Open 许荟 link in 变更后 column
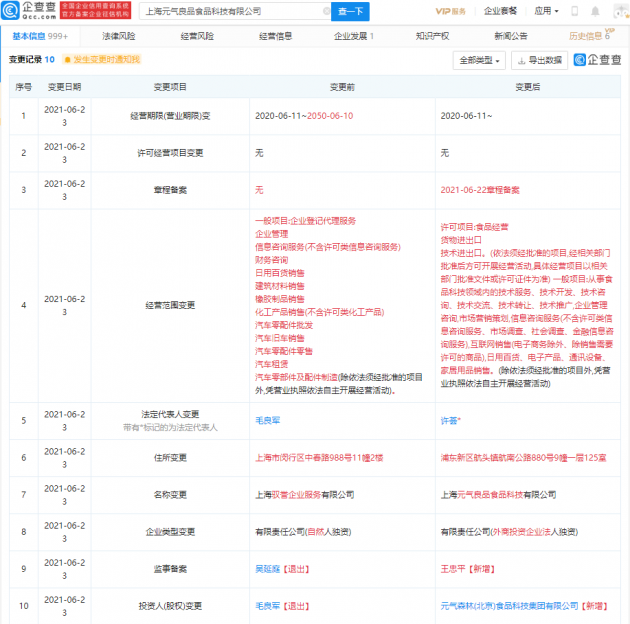Screen dimensions: 630x624 [x=450, y=420]
